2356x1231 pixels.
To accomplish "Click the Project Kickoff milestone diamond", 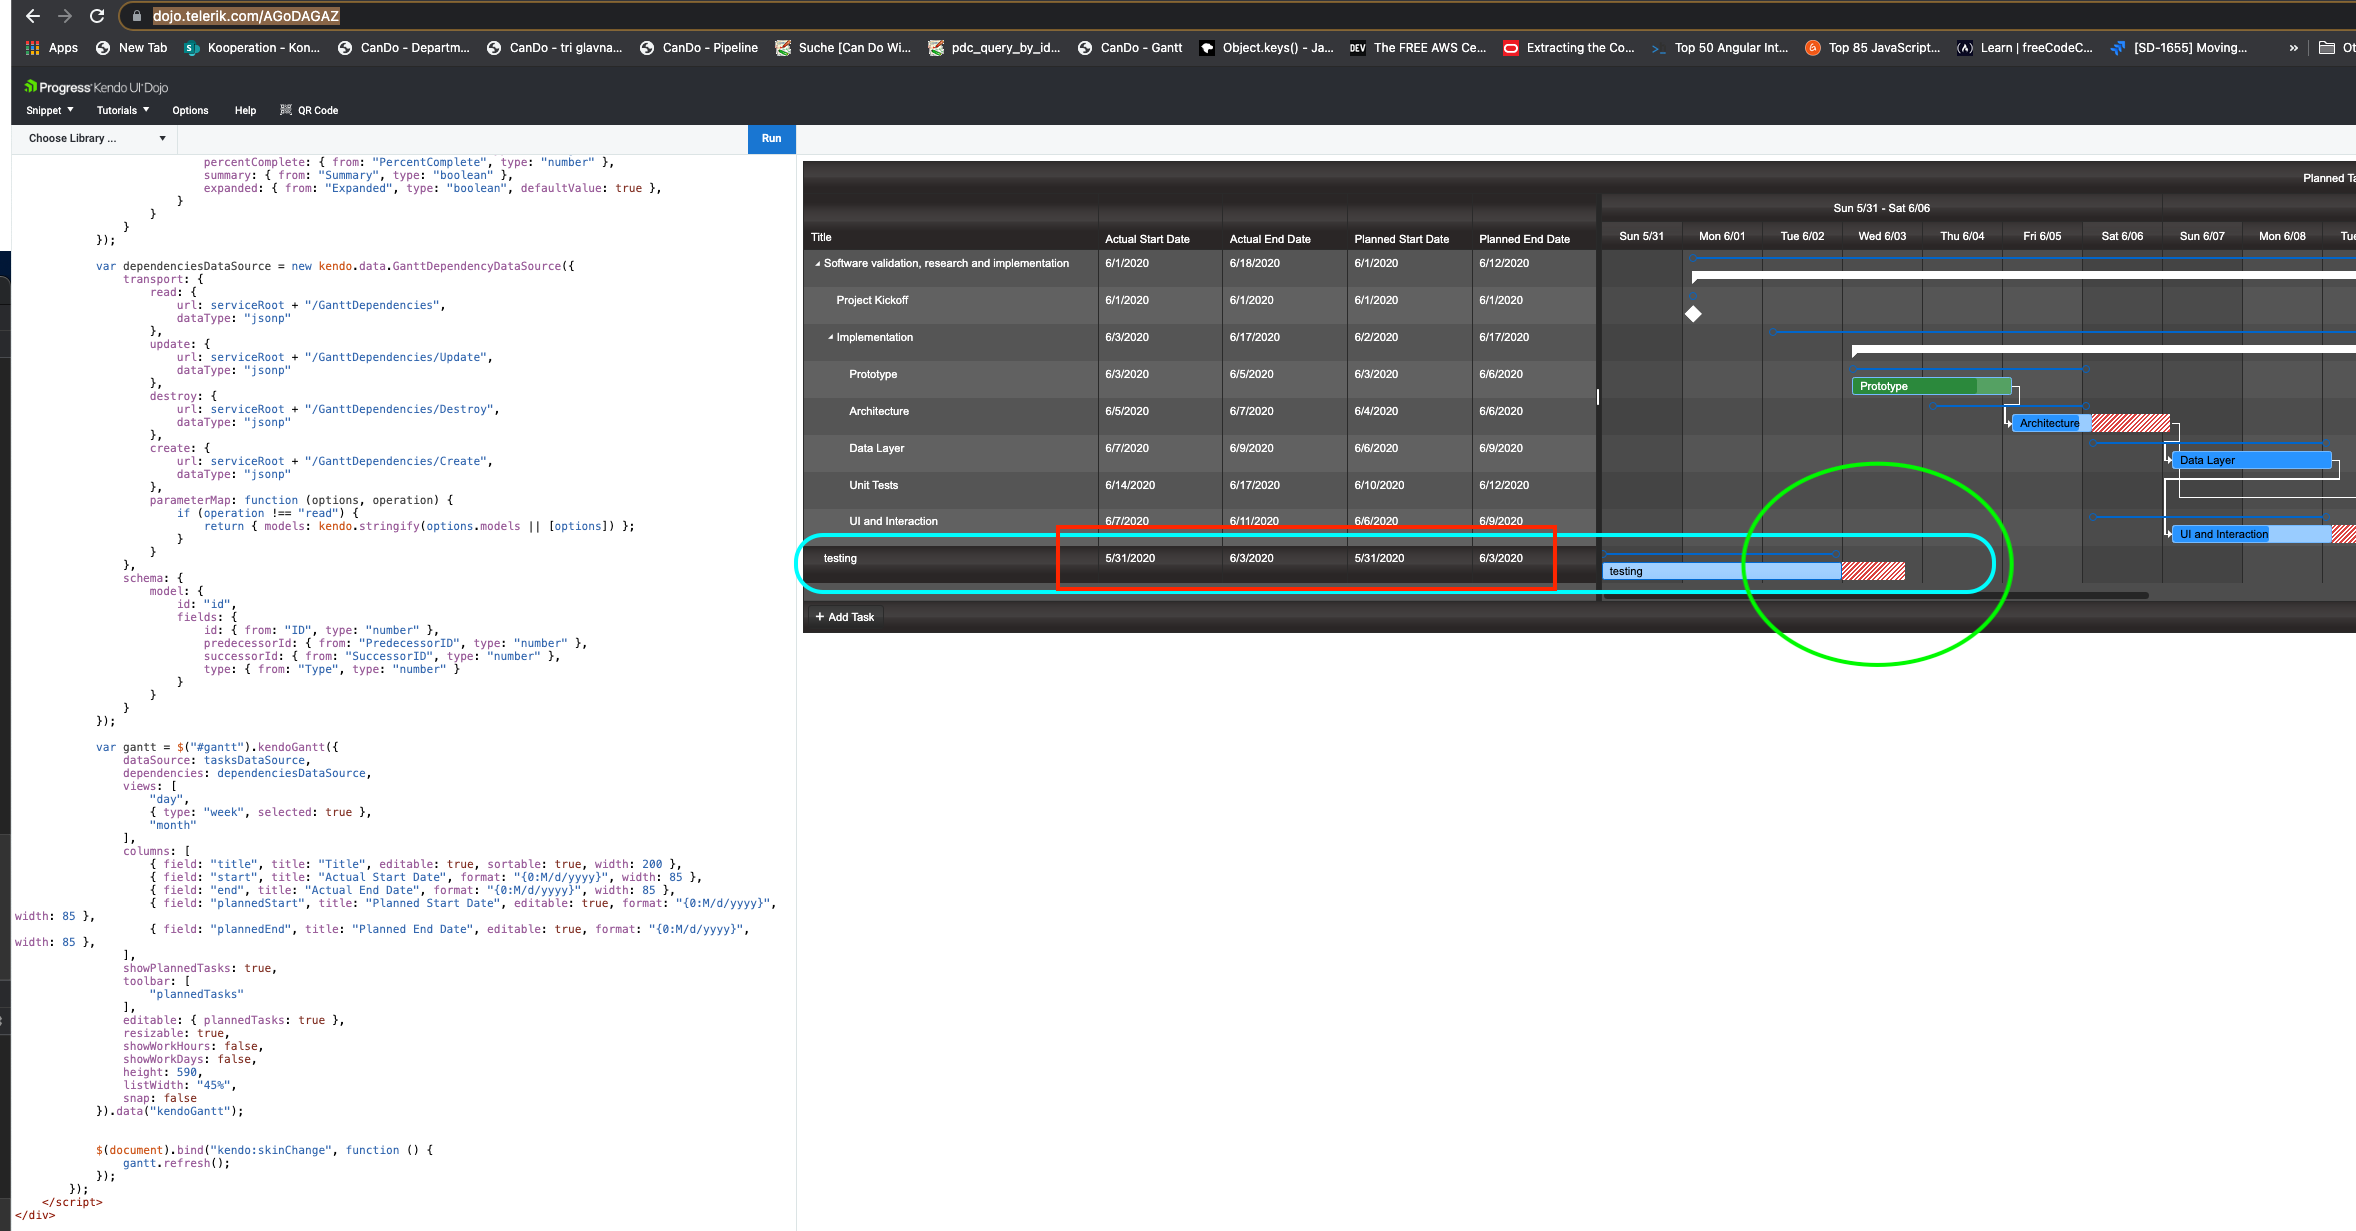I will coord(1693,314).
